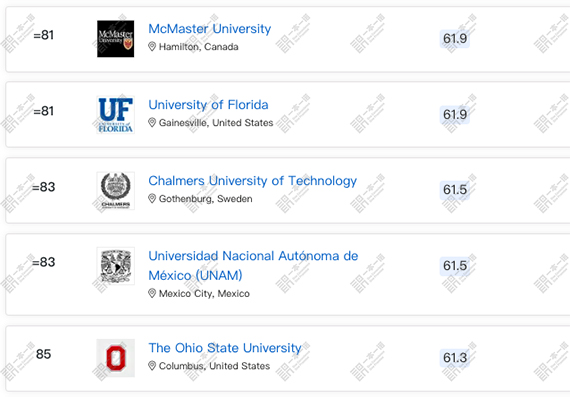Screen dimensions: 570x397
Task: Open Universidad Nacional Autónoma de México link
Action: [x=253, y=265]
